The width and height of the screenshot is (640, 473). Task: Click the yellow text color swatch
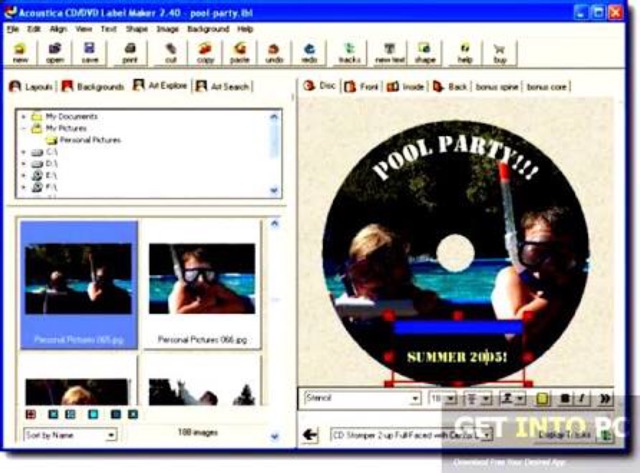[544, 398]
